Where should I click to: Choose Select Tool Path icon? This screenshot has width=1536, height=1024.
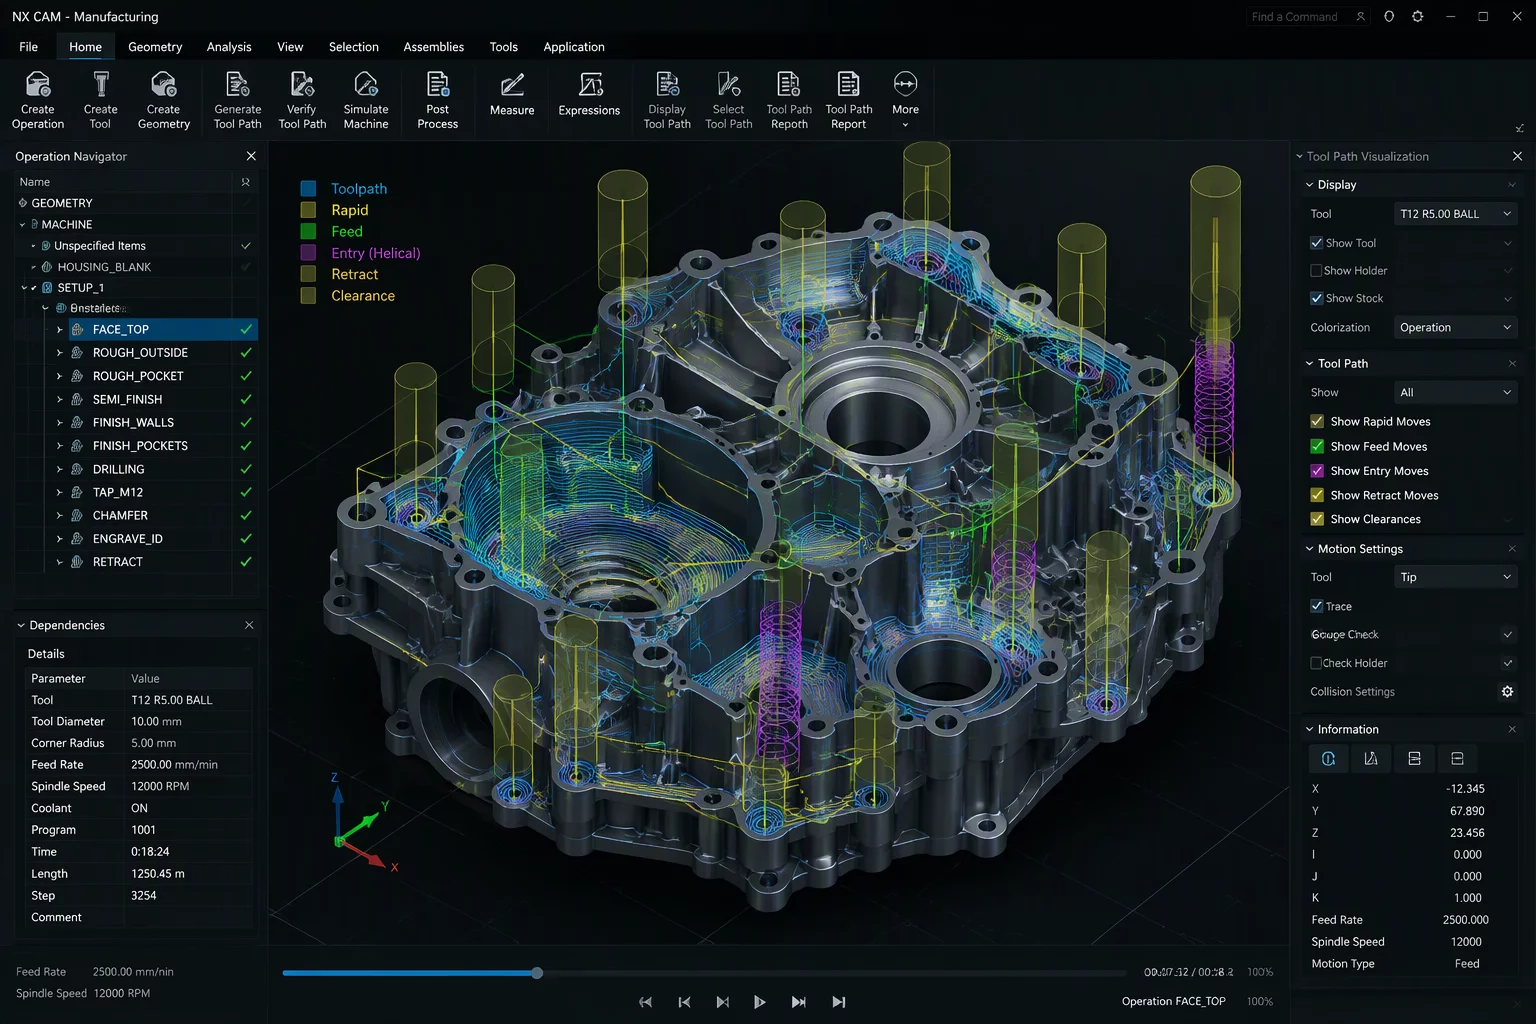729,84
